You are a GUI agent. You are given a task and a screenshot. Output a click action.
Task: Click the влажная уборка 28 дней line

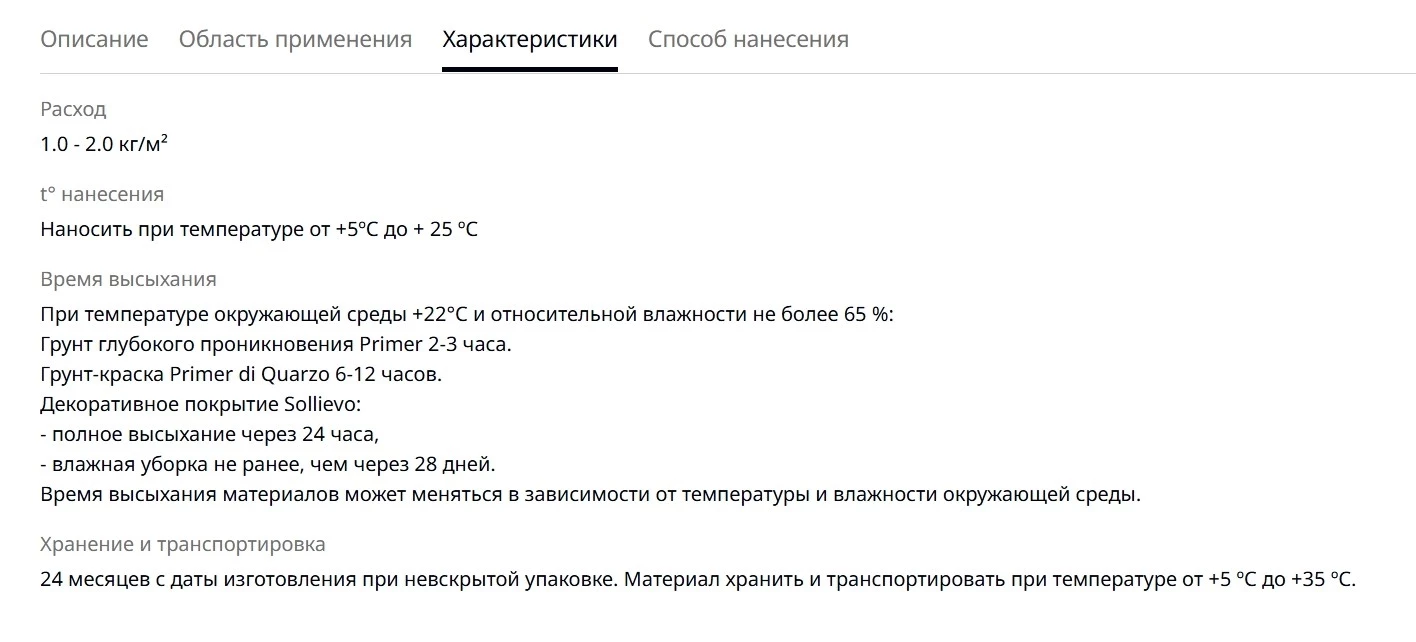pyautogui.click(x=268, y=464)
